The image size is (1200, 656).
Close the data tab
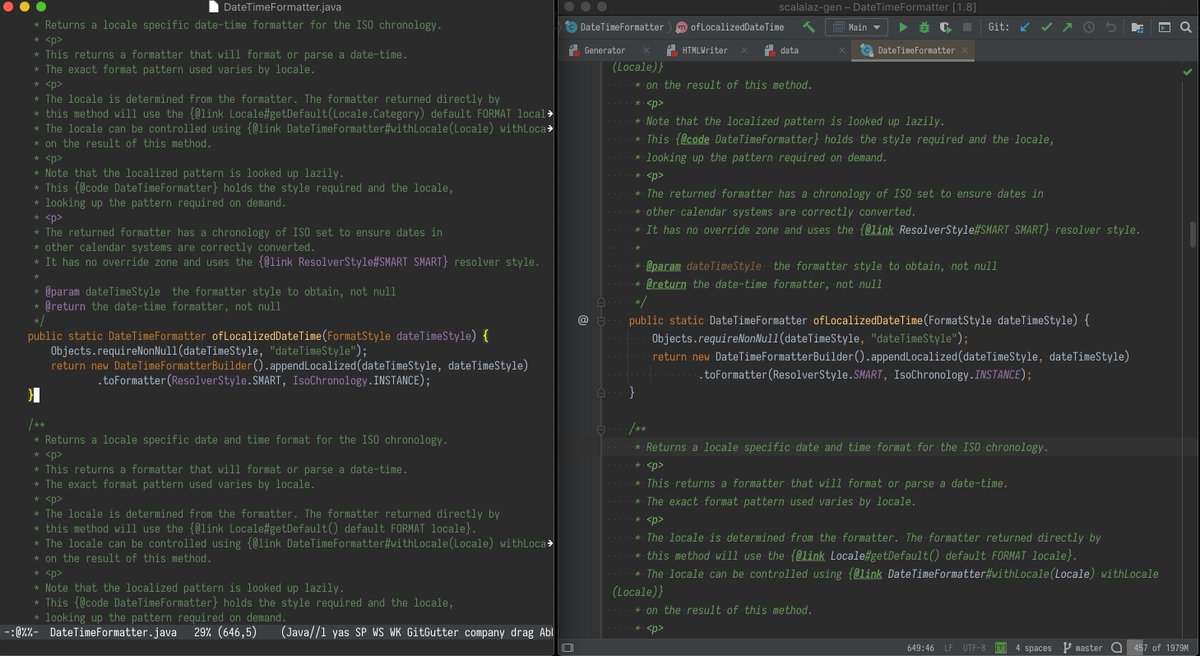click(840, 49)
